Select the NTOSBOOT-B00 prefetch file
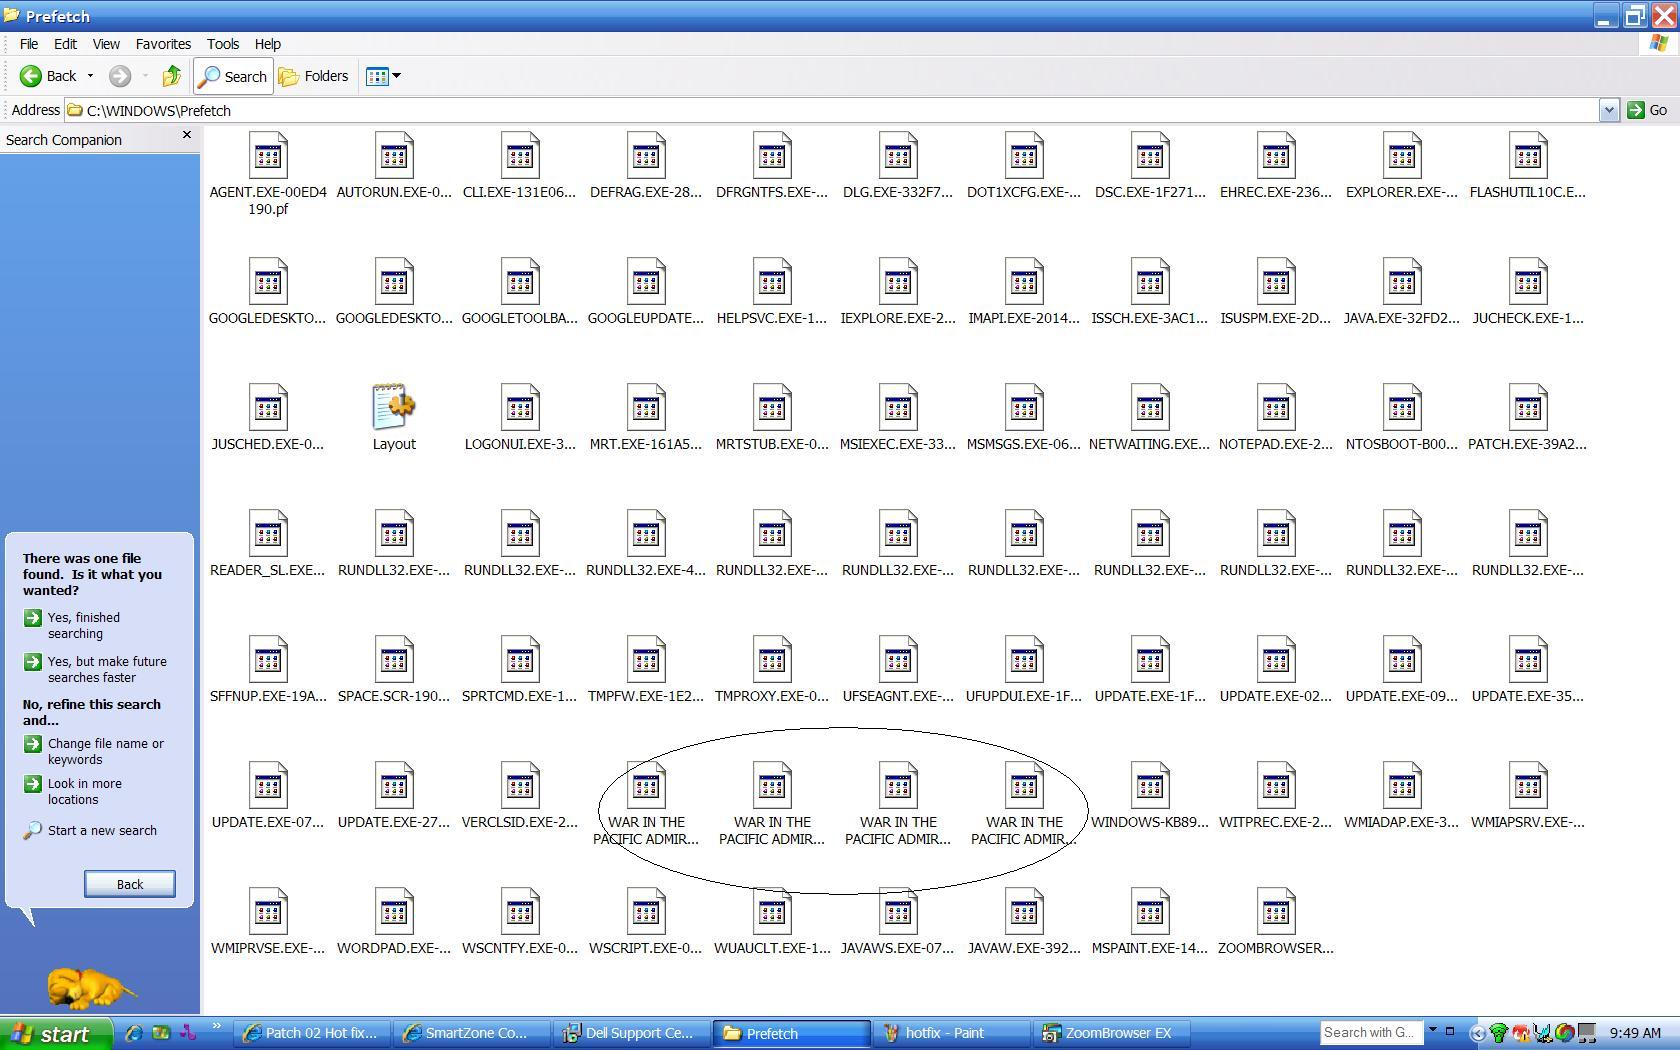The image size is (1680, 1050). click(x=1402, y=419)
